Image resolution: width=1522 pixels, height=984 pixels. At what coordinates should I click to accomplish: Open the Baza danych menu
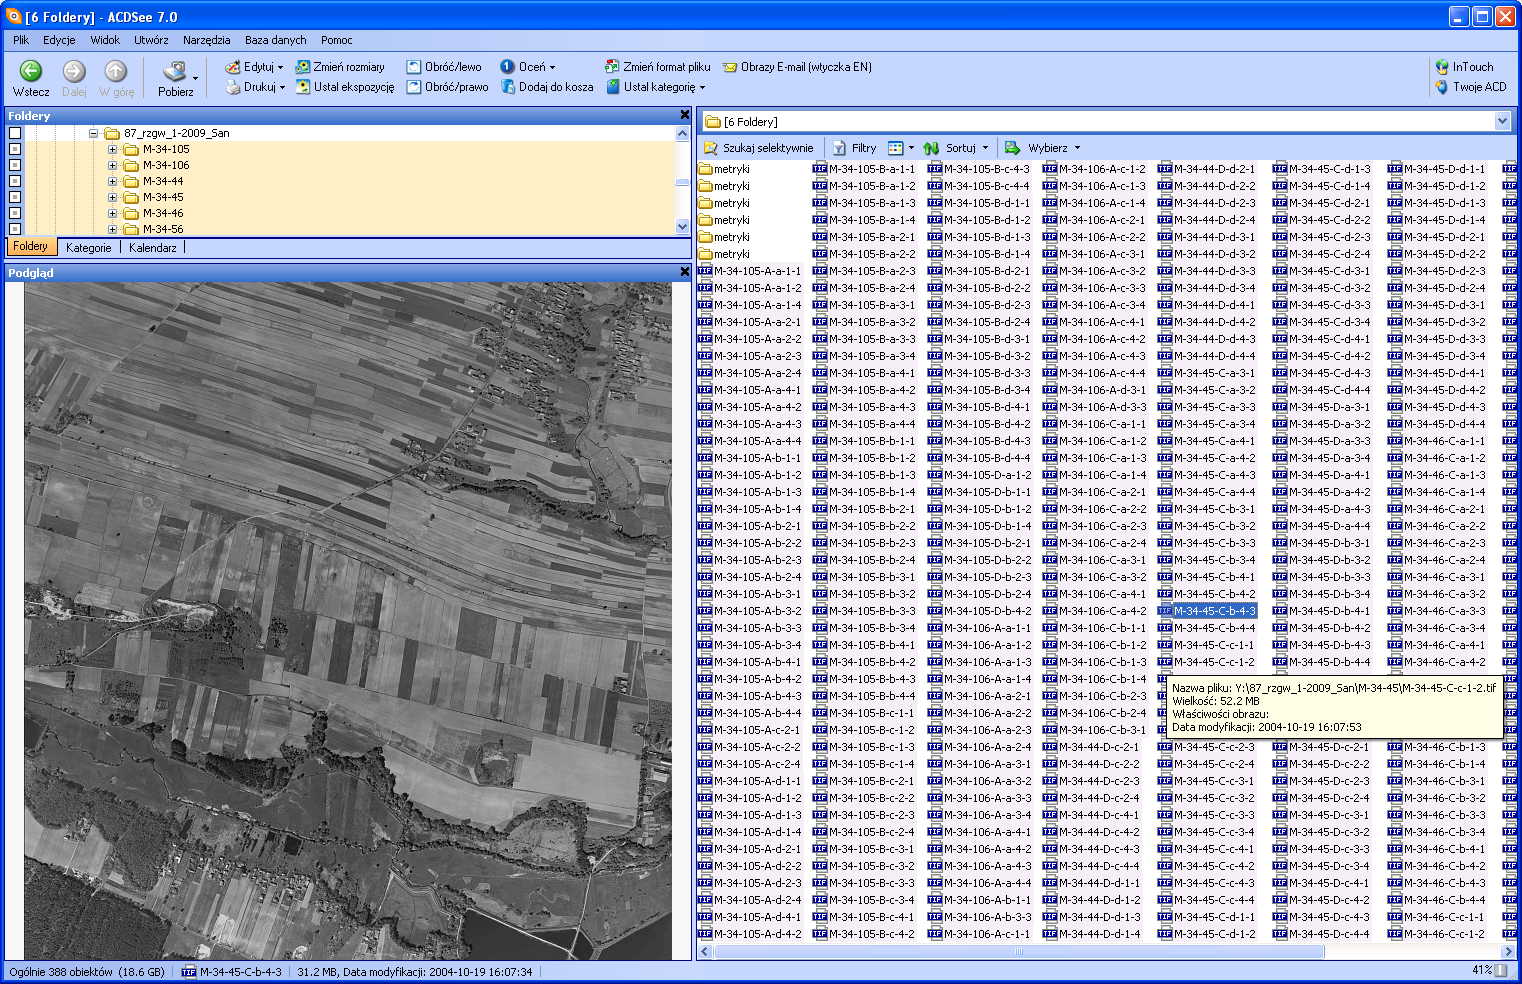(276, 40)
